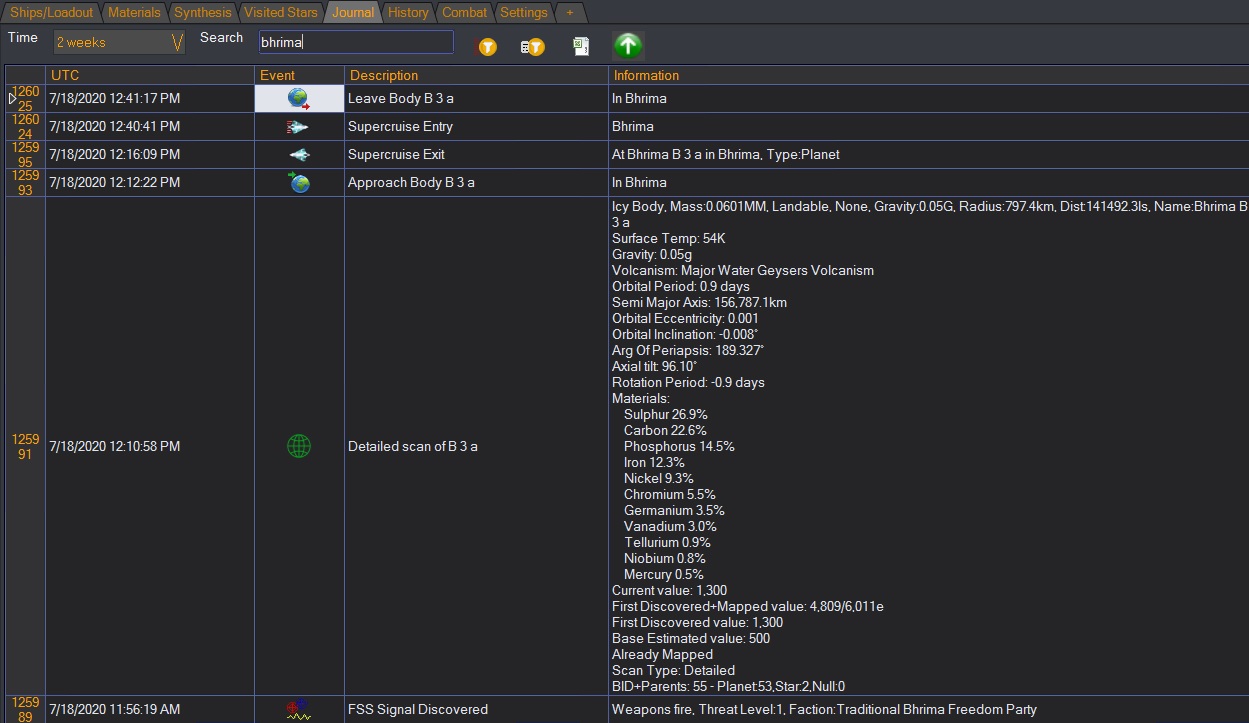Click Approach Body B 3 a event icon

click(299, 183)
